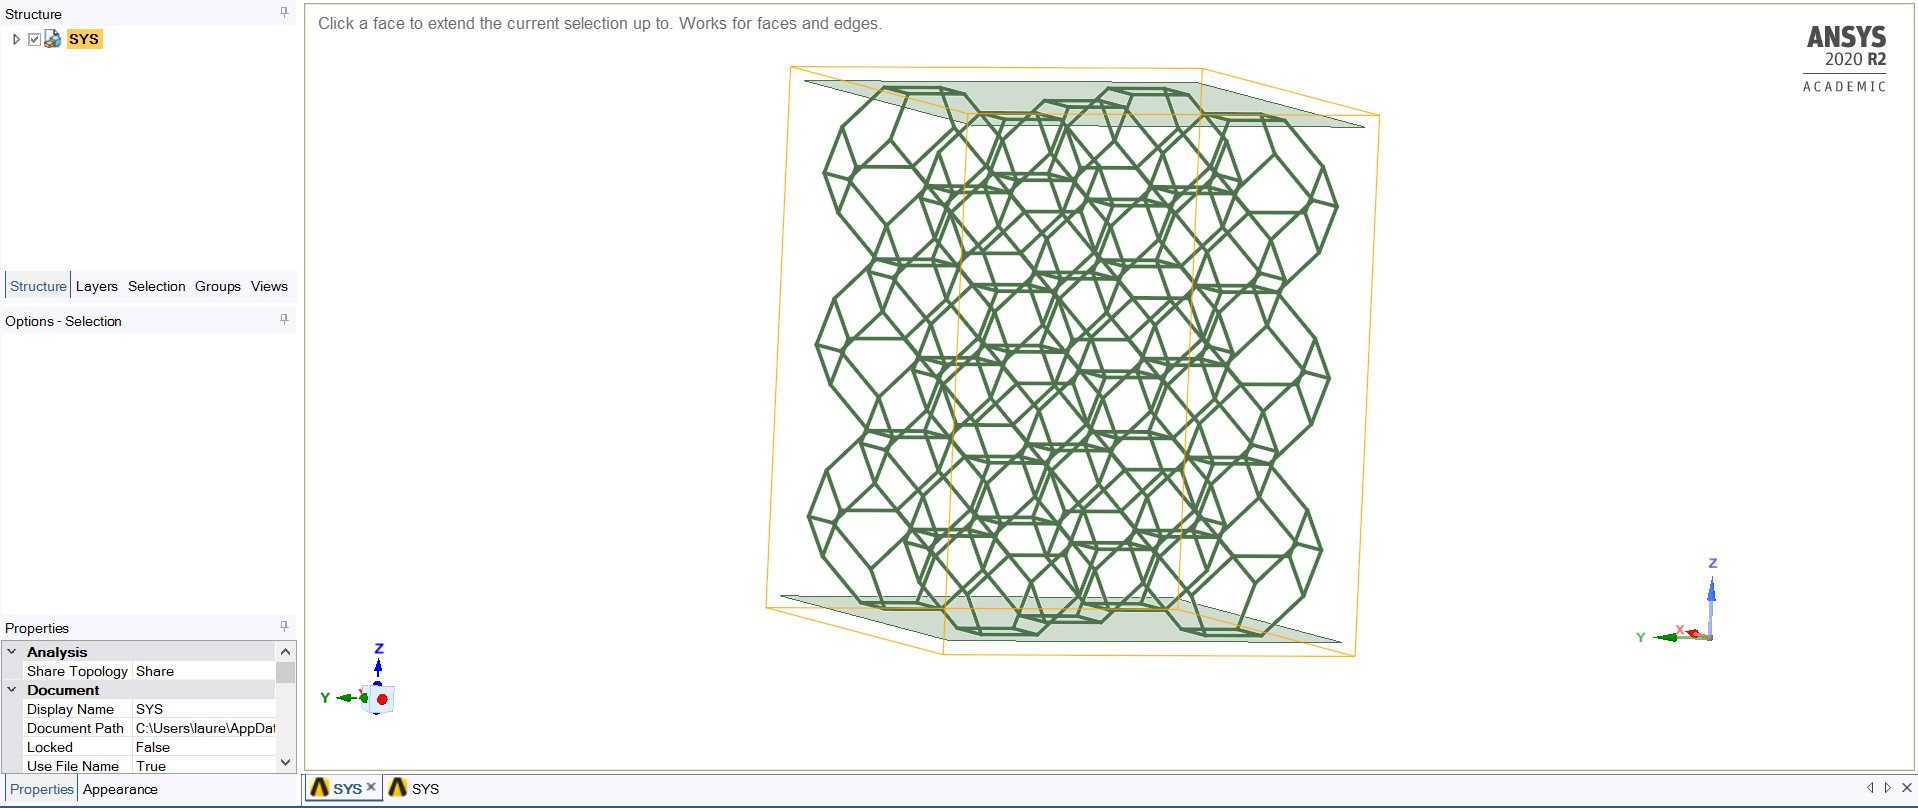Expand the SYS node in Structure tree
Image resolution: width=1918 pixels, height=808 pixels.
[16, 39]
